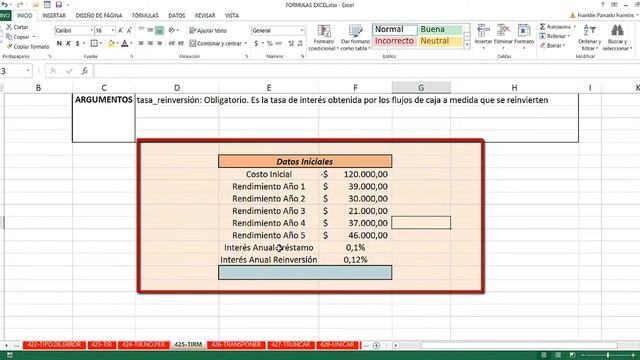Decrease decimal places

tap(300, 43)
